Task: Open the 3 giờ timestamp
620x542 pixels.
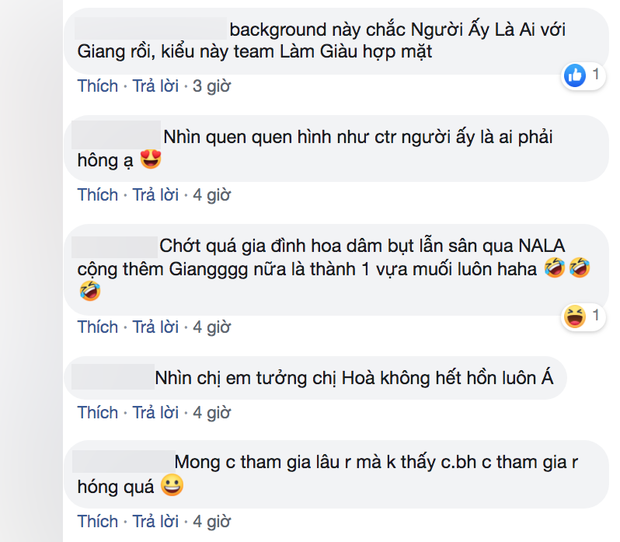Action: click(x=212, y=86)
